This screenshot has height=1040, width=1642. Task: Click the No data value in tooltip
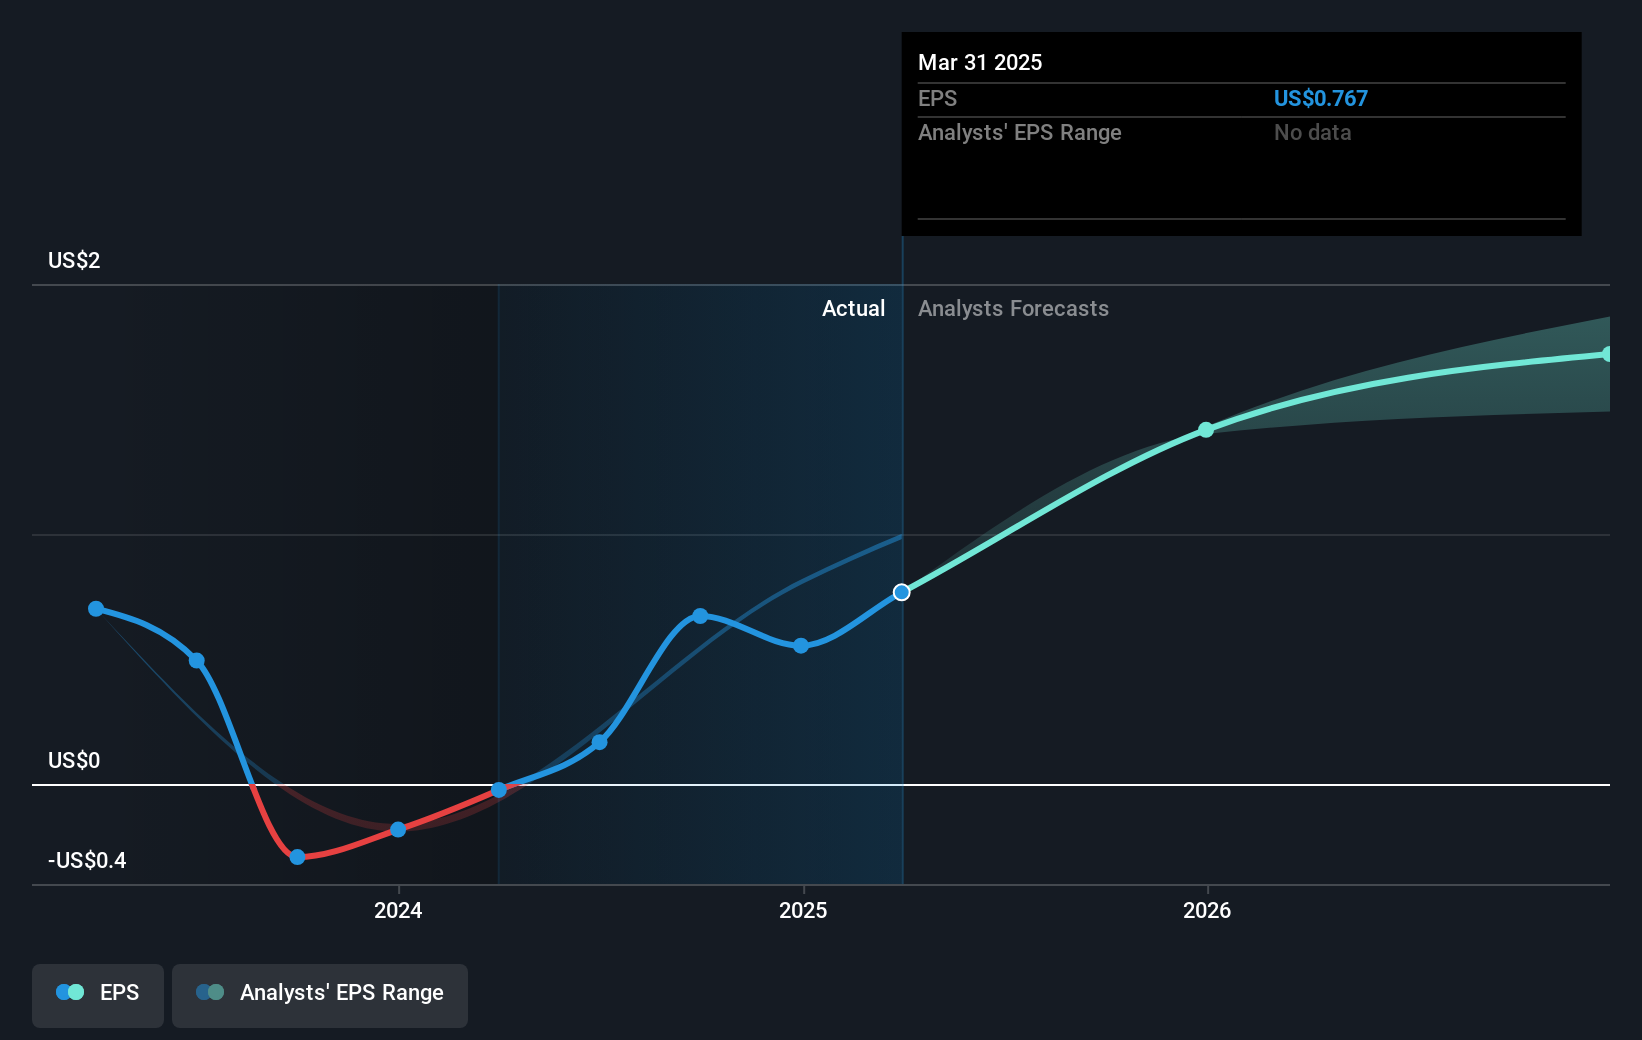[1312, 133]
